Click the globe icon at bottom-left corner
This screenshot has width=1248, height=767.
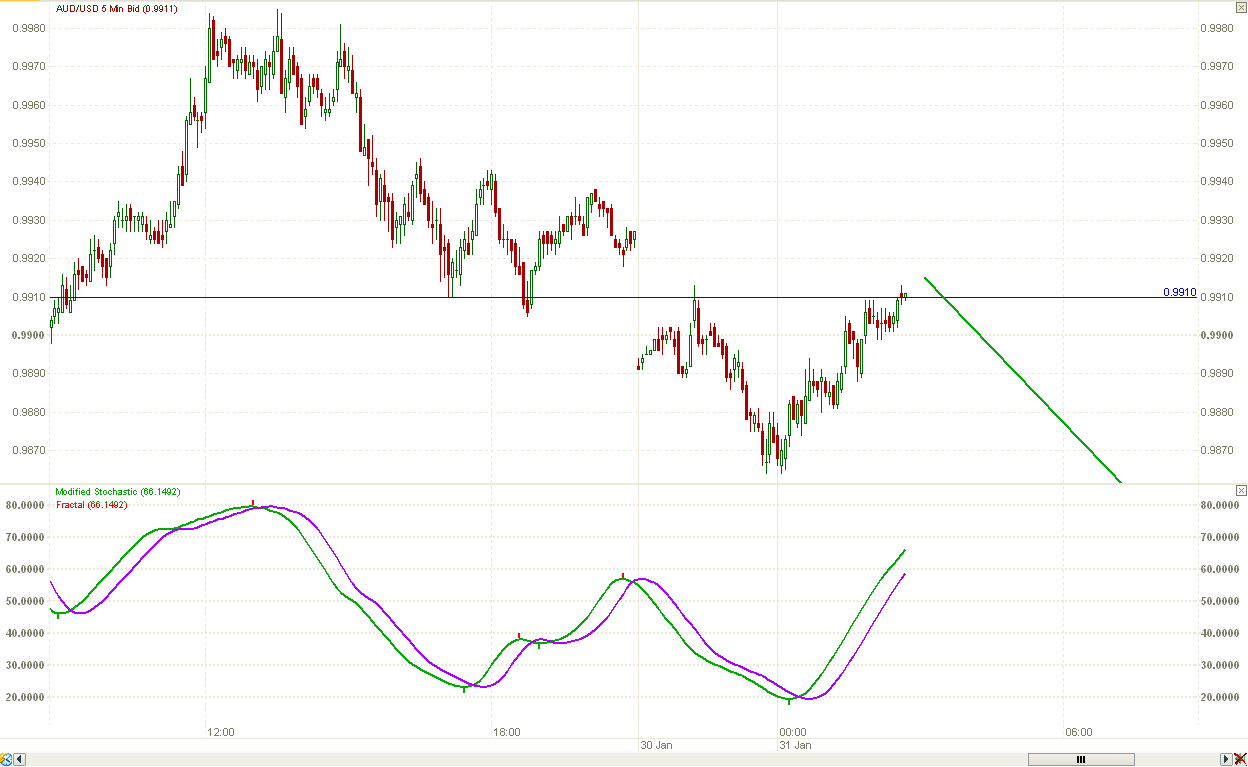(x=6, y=759)
